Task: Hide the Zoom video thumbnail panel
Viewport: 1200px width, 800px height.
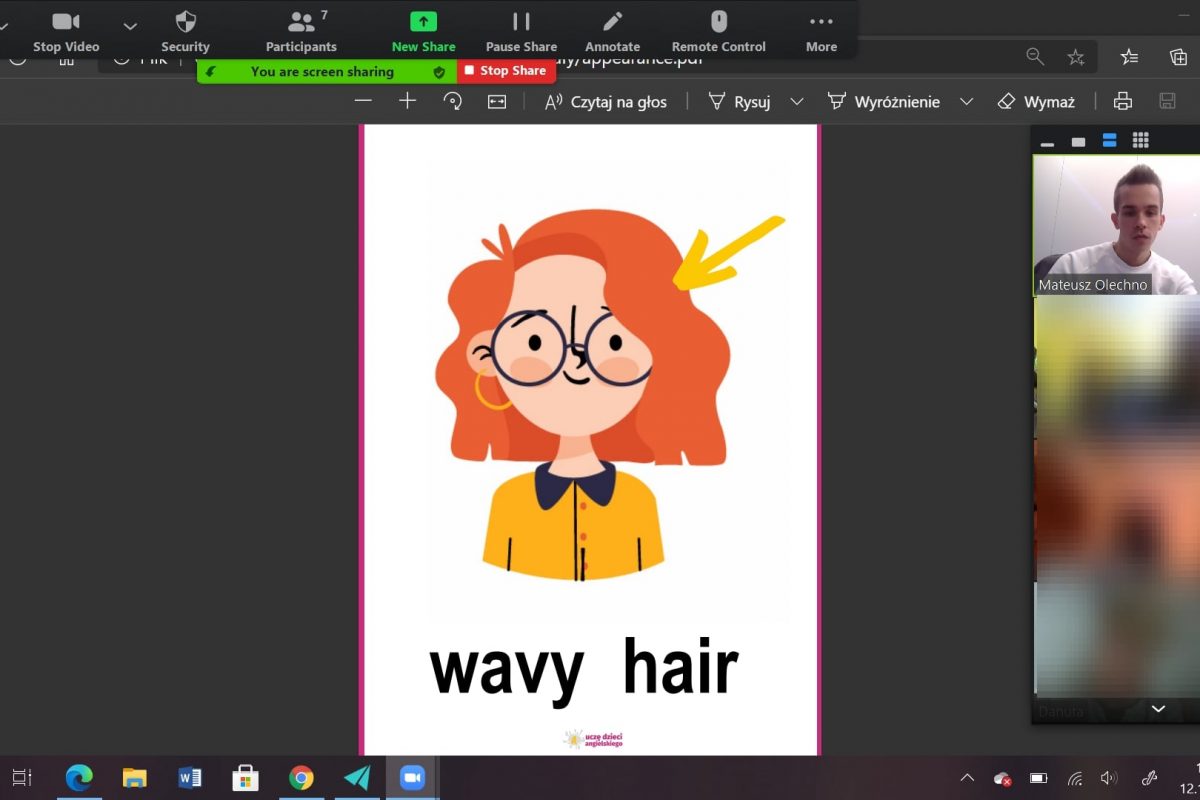Action: point(1047,142)
